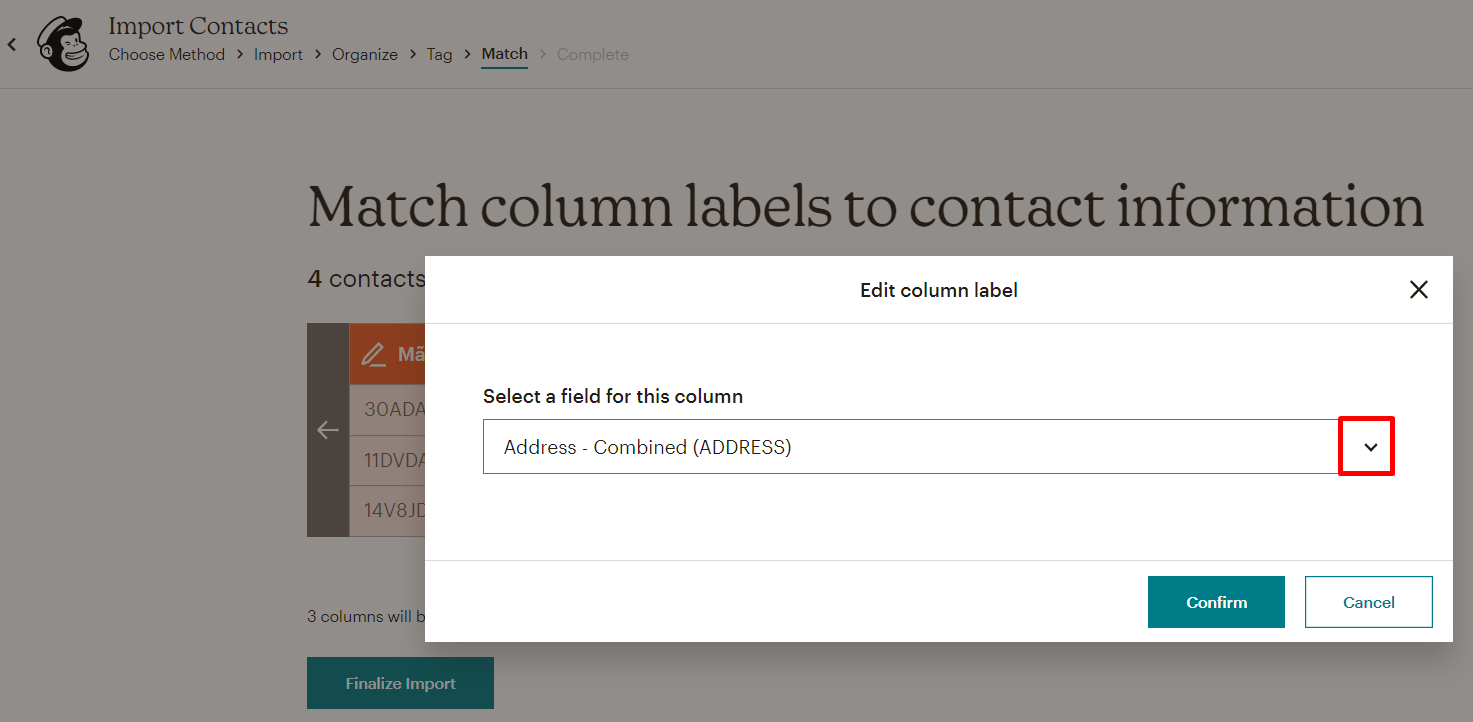Click the left arrow to view previous columns
The image size is (1473, 722).
pos(328,430)
